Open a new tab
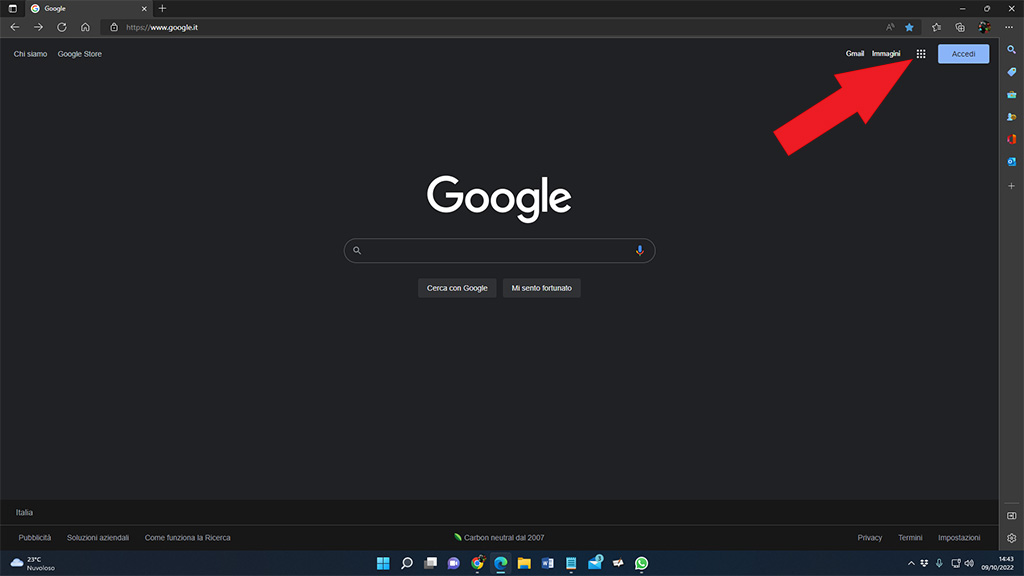This screenshot has width=1024, height=576. 163,8
